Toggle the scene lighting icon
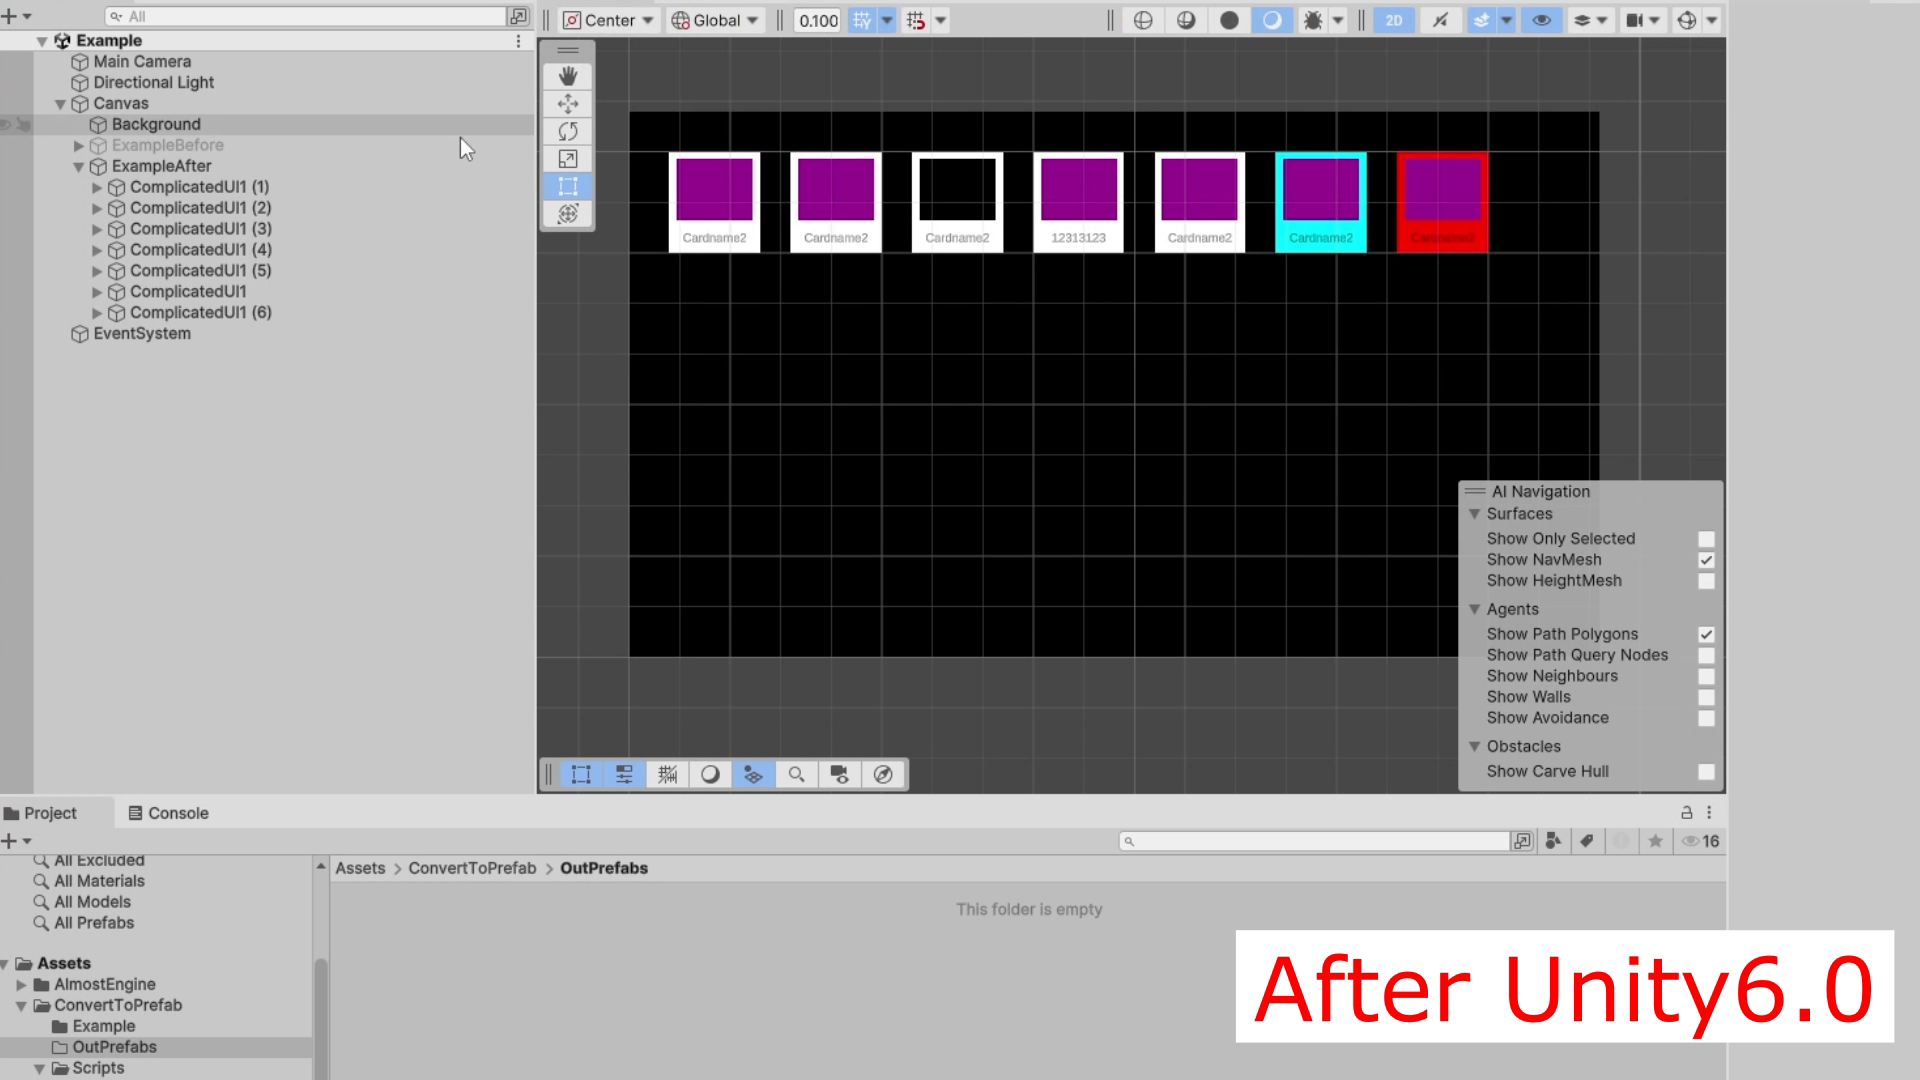This screenshot has height=1080, width=1920. point(1440,20)
